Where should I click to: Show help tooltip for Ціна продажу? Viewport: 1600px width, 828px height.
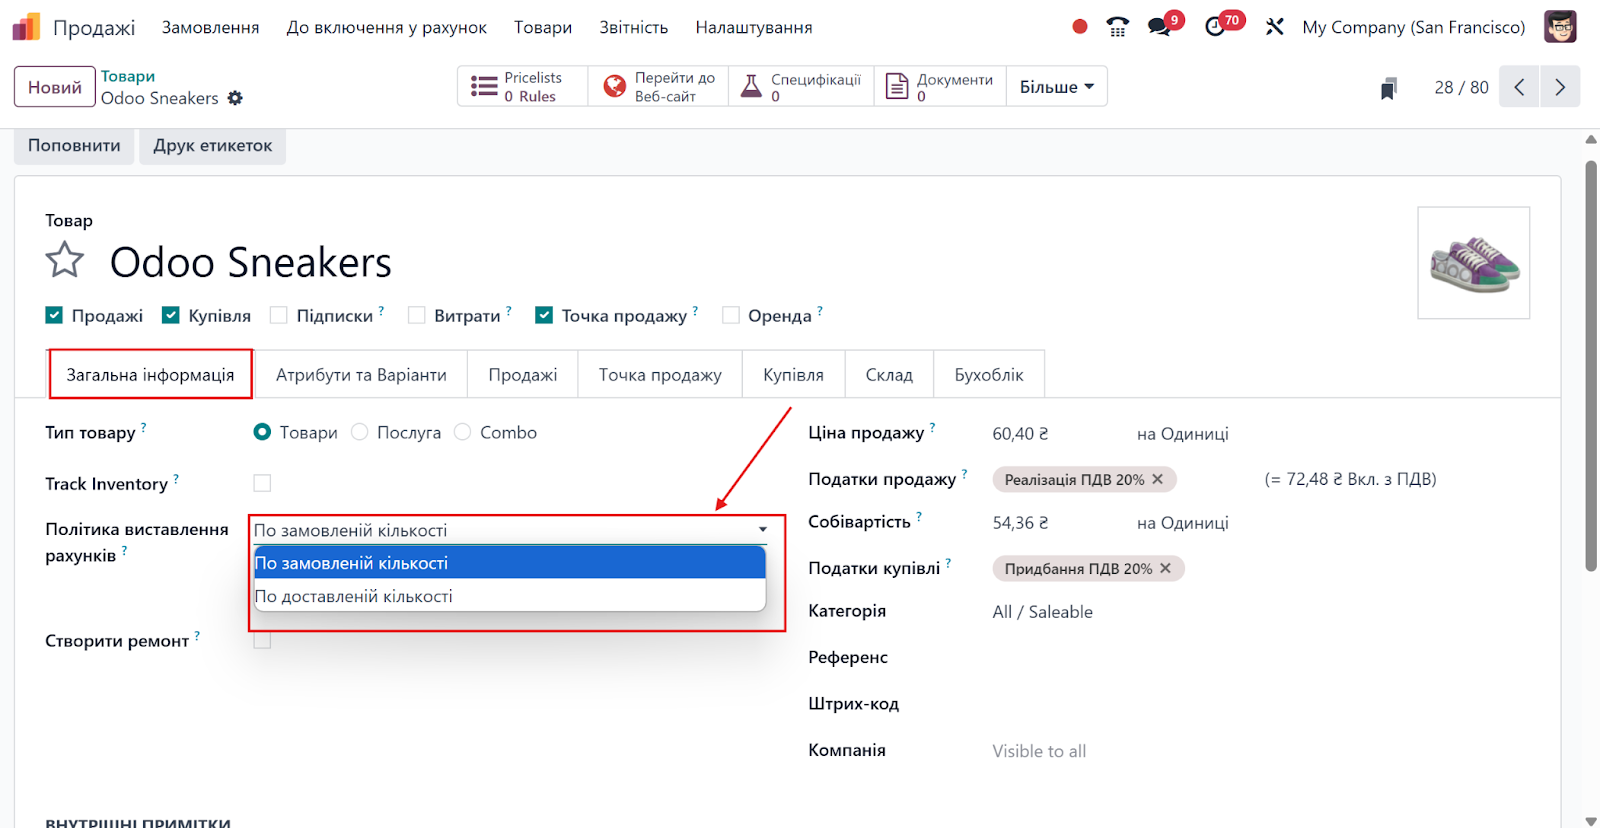(933, 427)
